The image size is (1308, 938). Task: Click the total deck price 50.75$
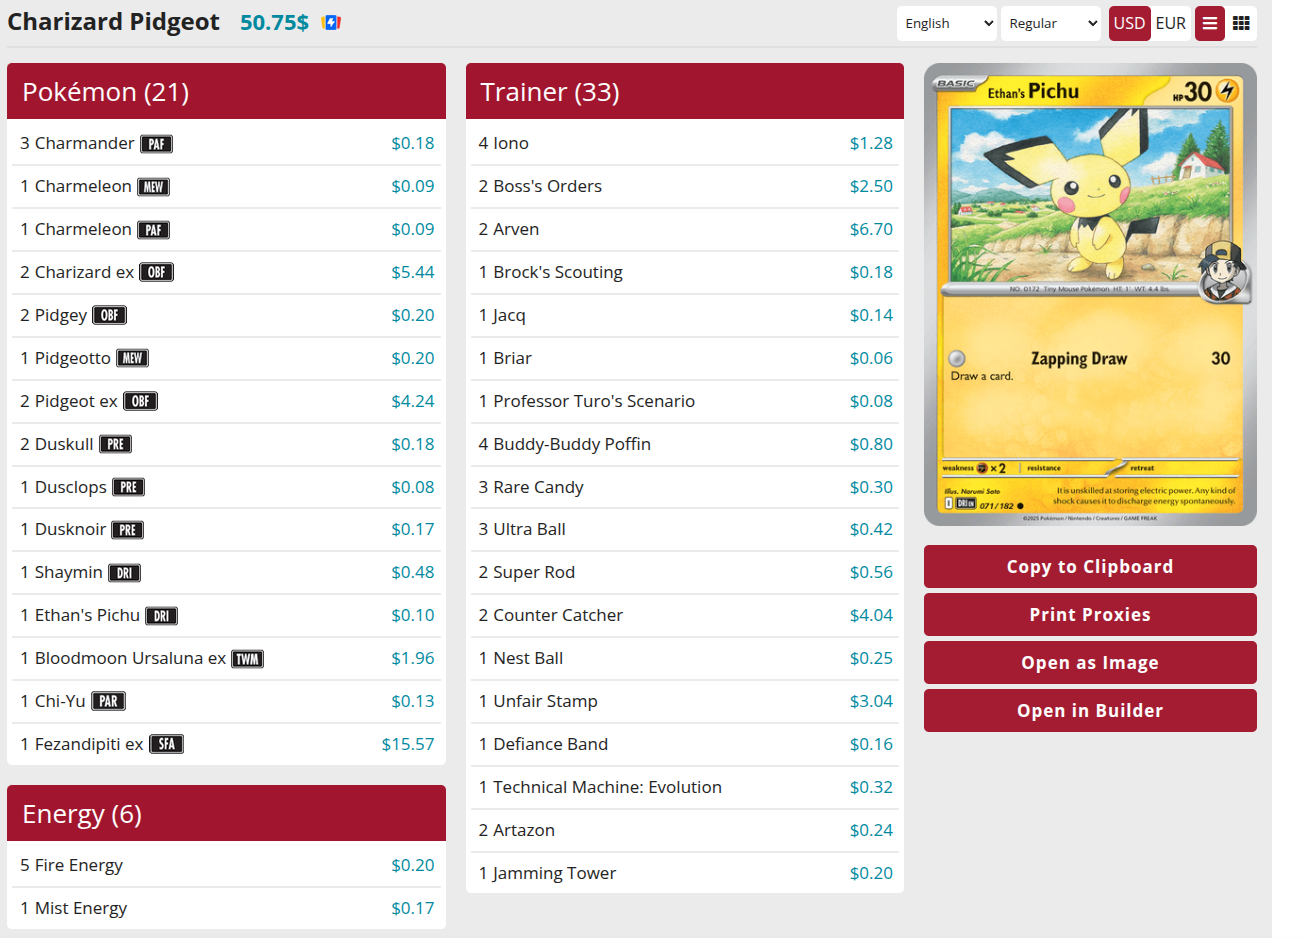tap(274, 23)
